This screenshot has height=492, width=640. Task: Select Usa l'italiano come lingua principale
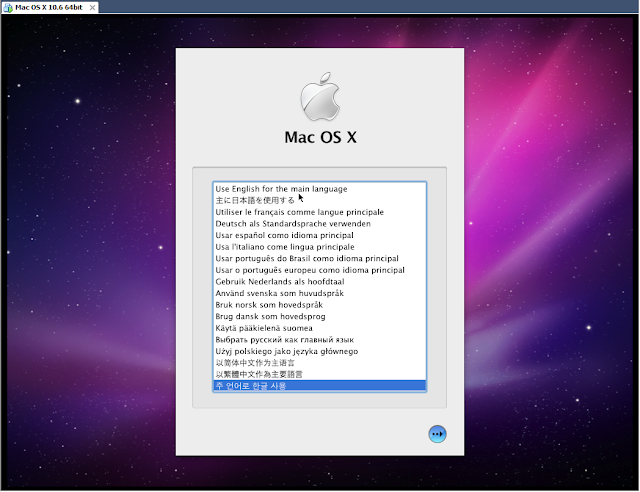pyautogui.click(x=320, y=247)
